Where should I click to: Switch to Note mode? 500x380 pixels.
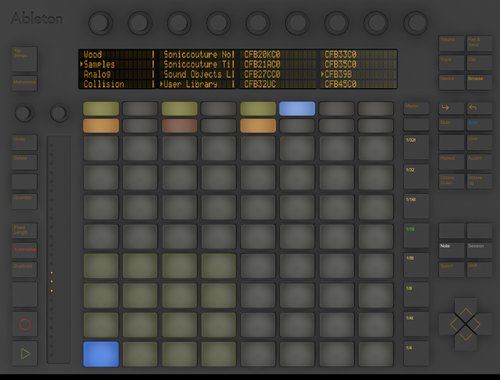(451, 250)
